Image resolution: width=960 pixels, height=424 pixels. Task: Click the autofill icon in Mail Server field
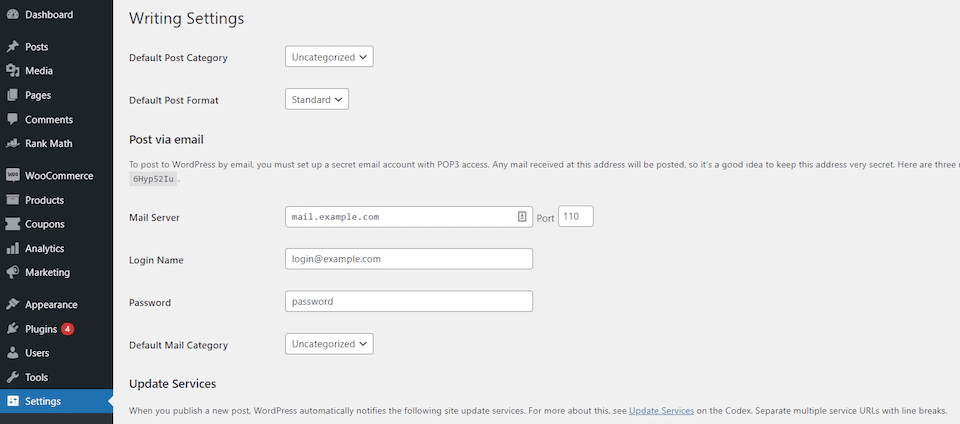pyautogui.click(x=522, y=216)
